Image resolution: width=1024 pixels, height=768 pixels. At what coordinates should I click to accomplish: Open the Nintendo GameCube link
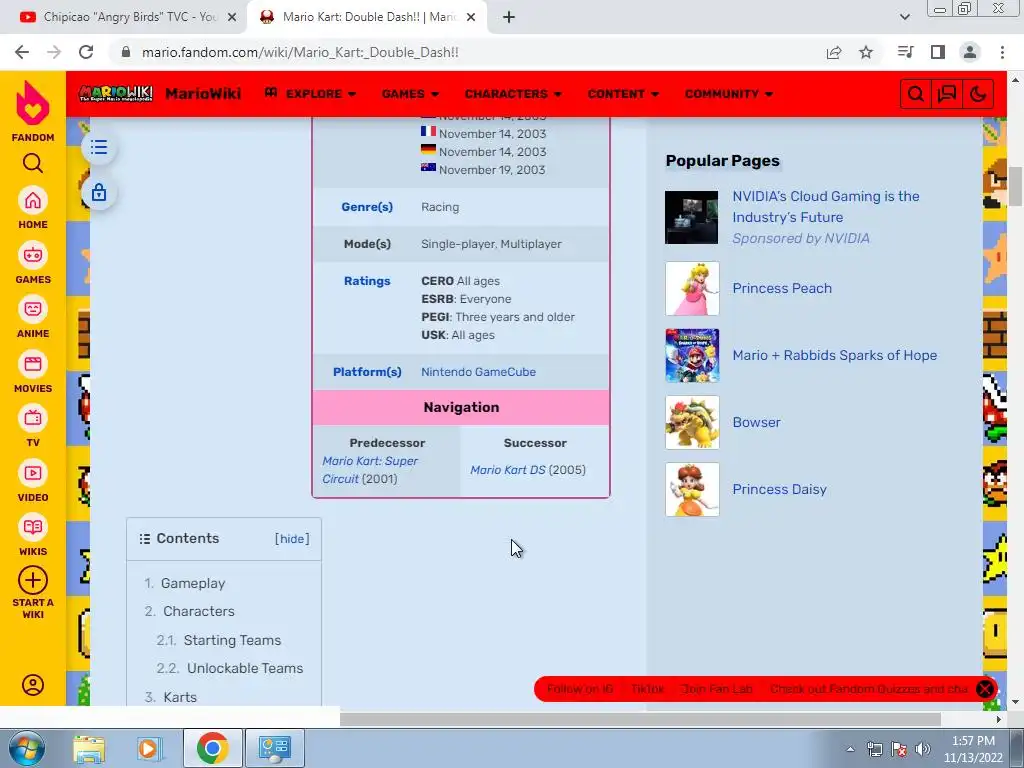(478, 372)
